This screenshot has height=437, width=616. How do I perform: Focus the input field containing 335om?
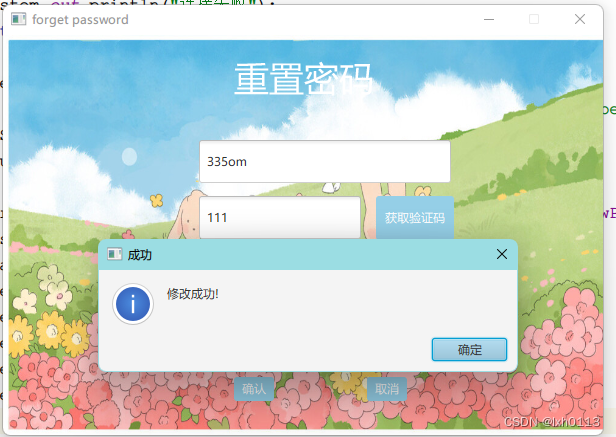325,162
